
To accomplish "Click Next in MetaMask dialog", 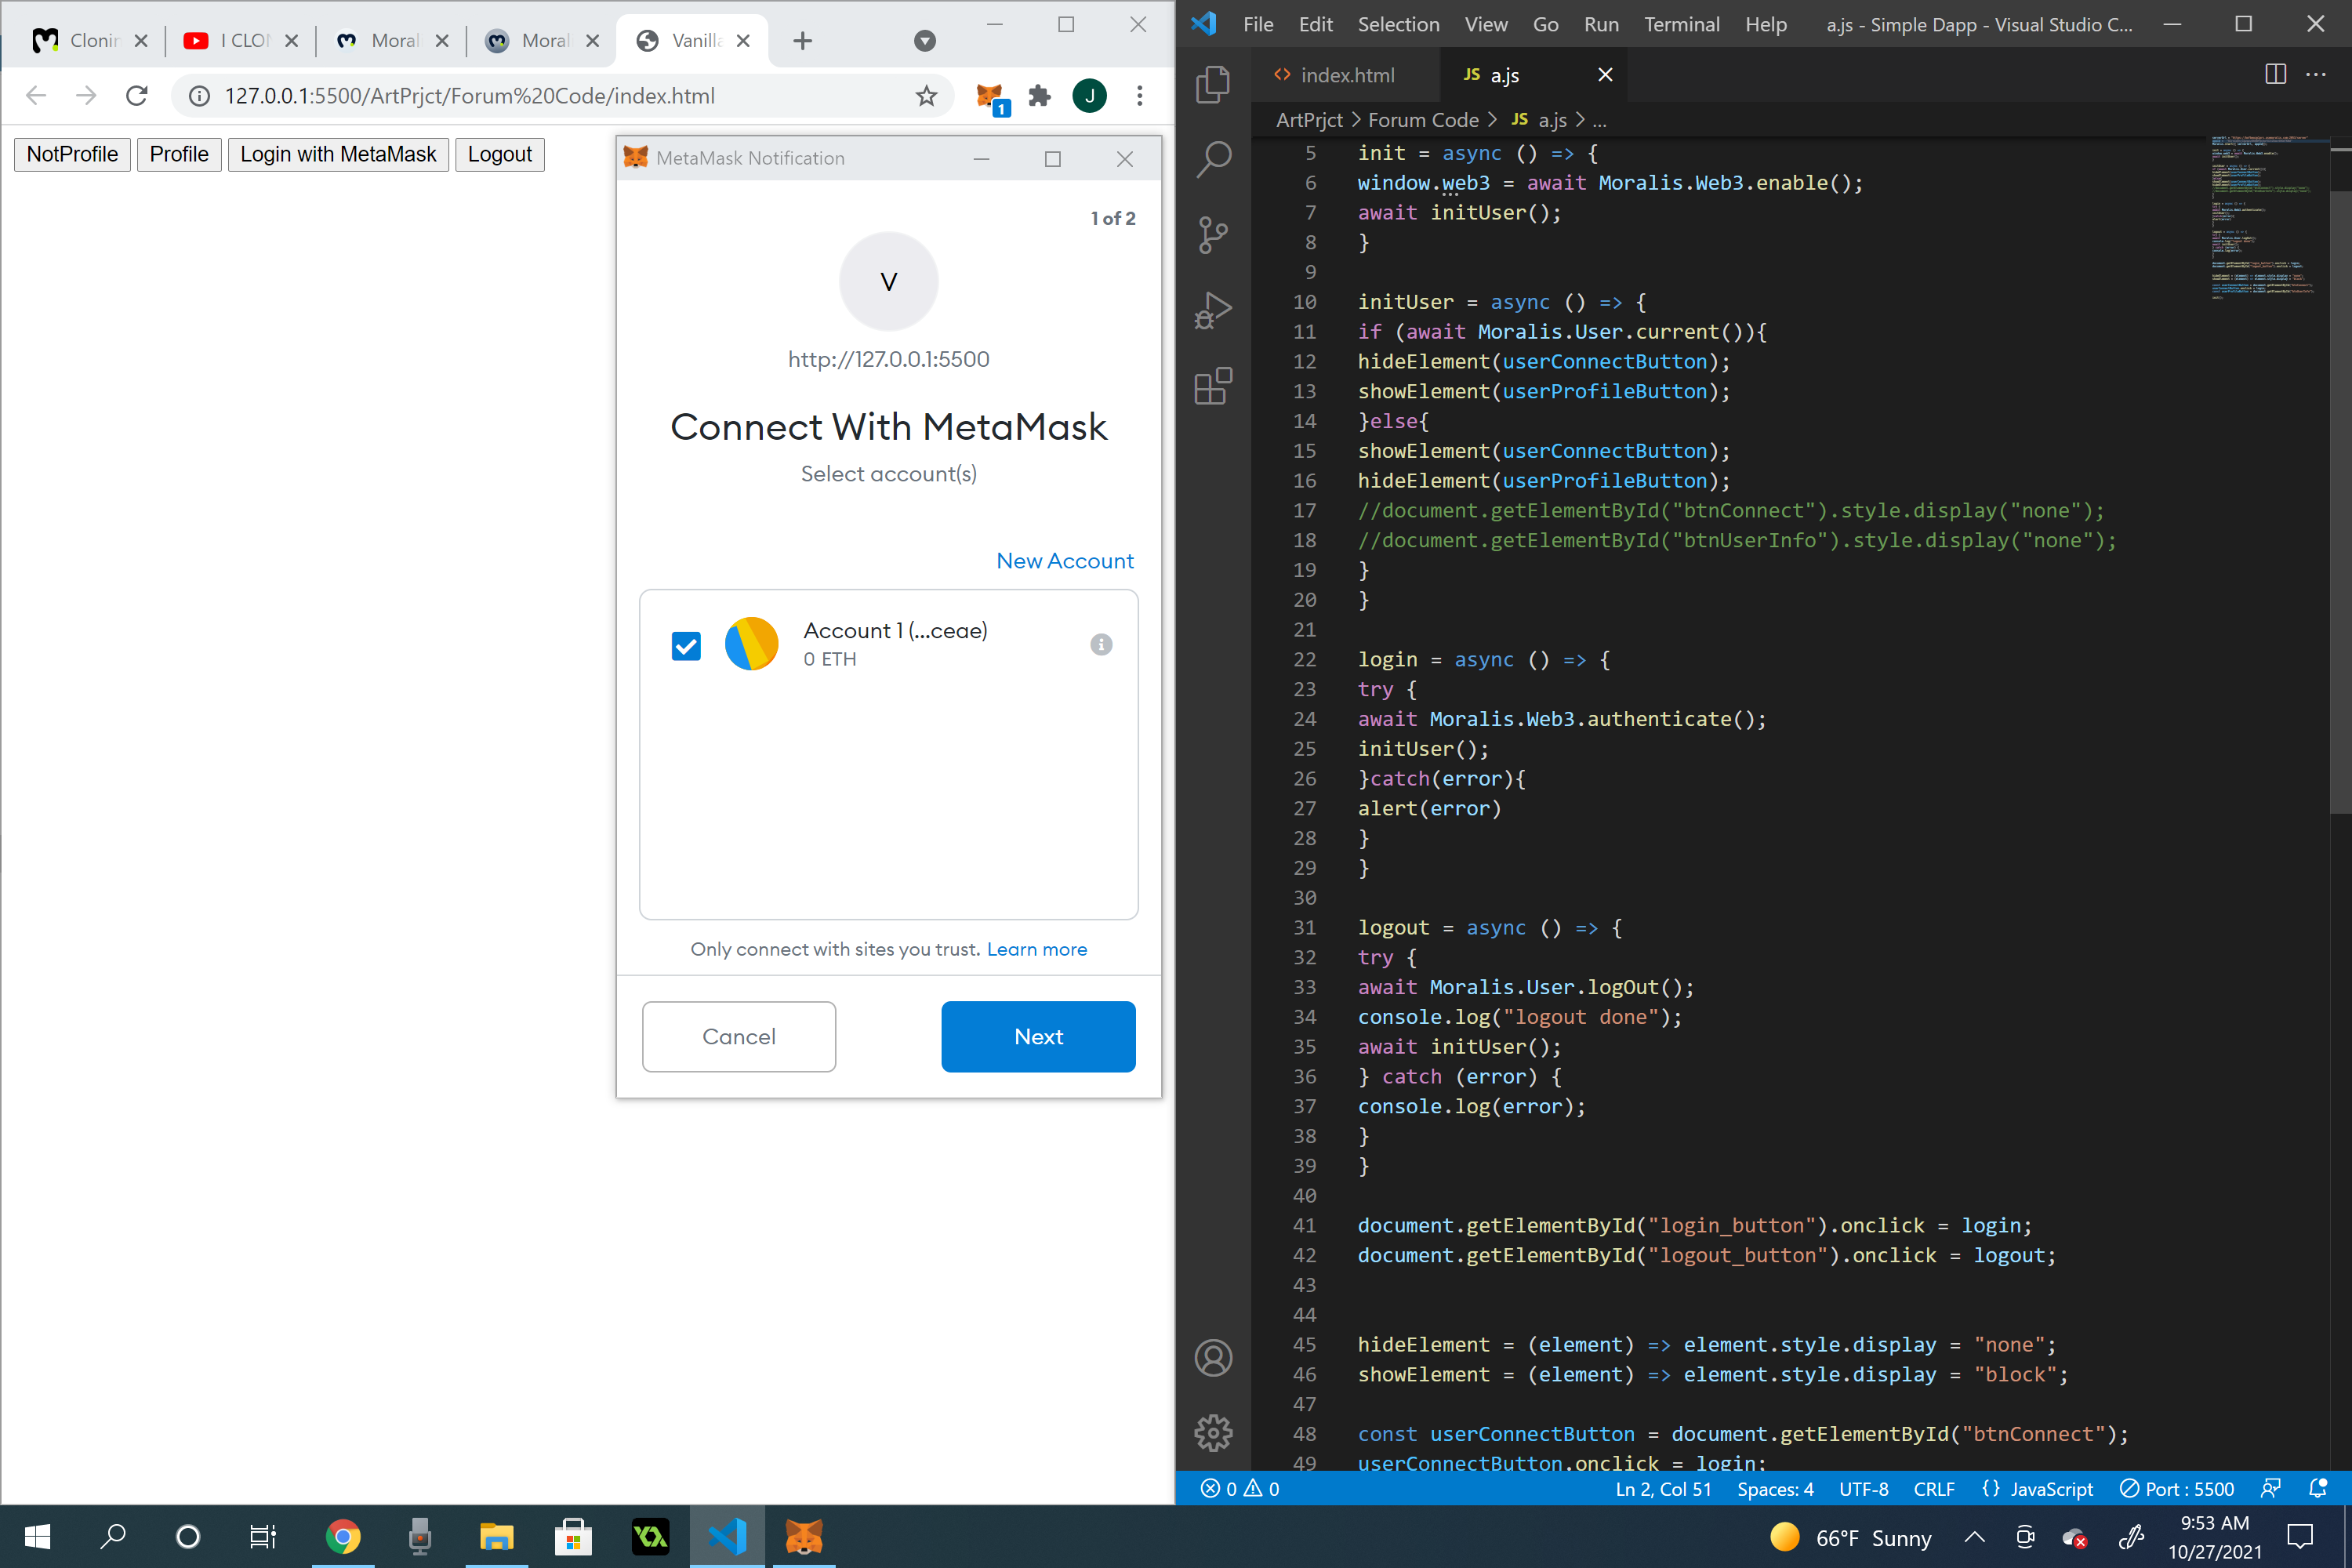I will tap(1038, 1036).
